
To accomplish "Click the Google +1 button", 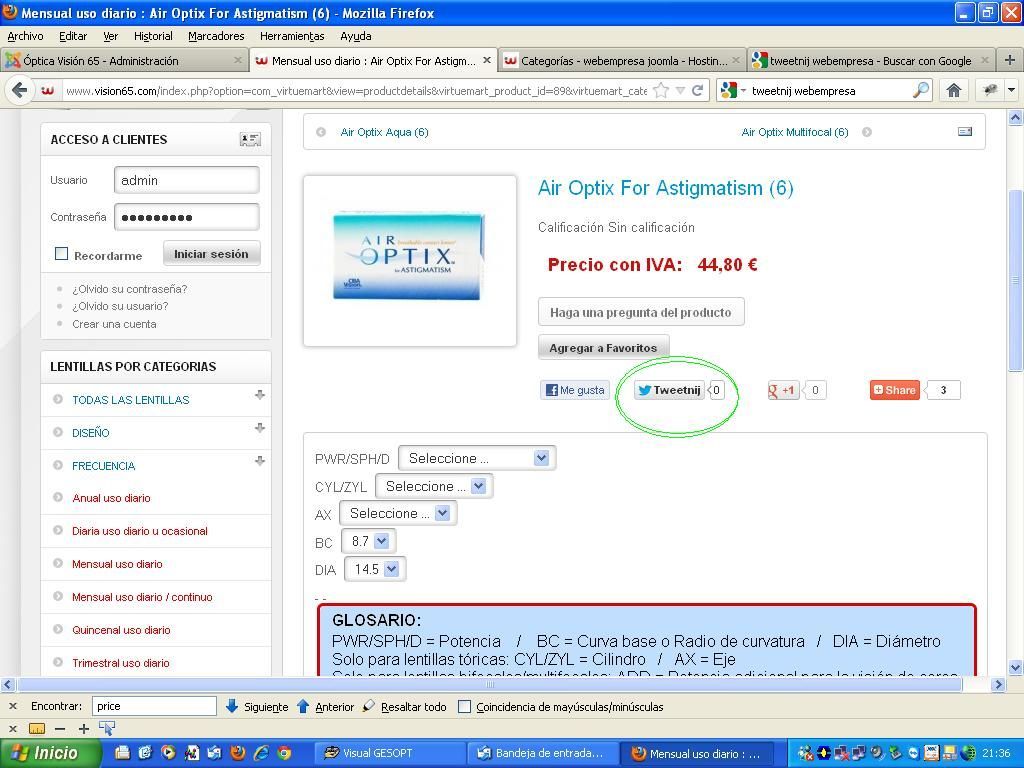I will click(783, 390).
